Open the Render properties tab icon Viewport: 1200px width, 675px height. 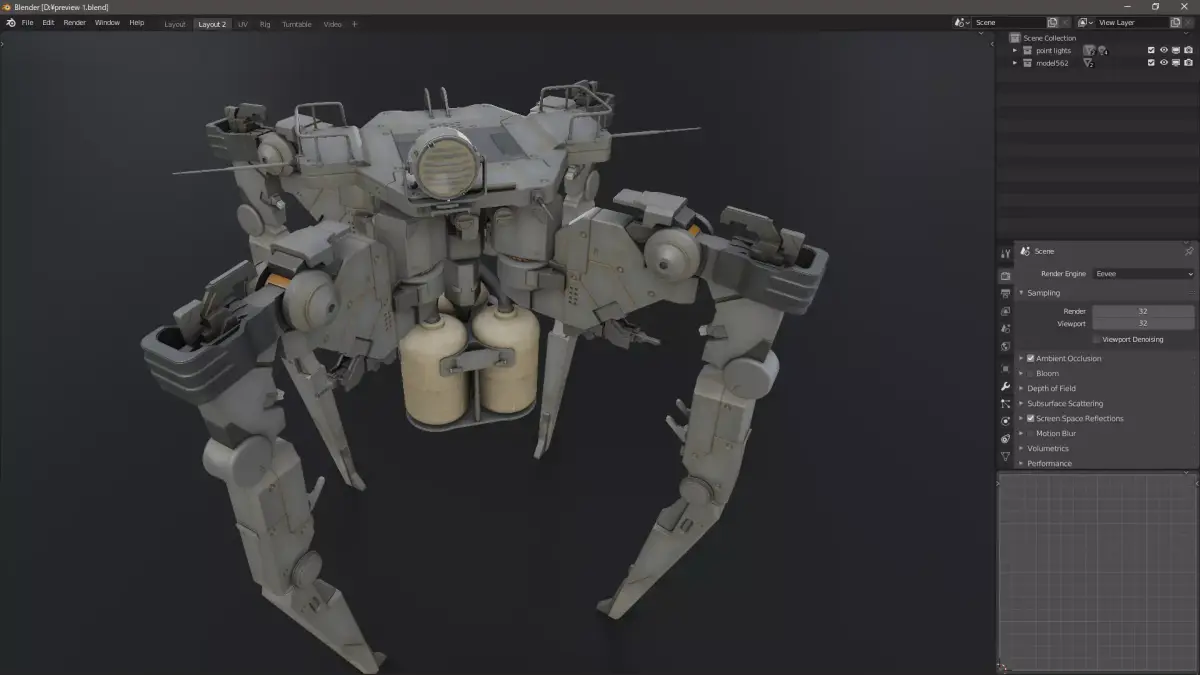[1005, 276]
